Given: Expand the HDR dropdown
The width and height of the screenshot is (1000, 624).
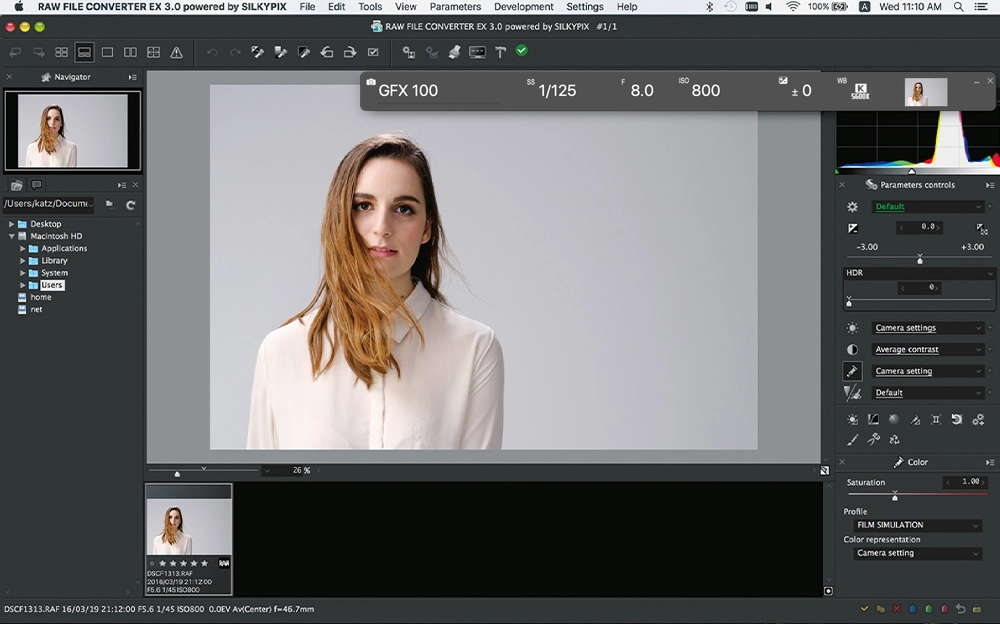Looking at the screenshot, I should pyautogui.click(x=918, y=273).
